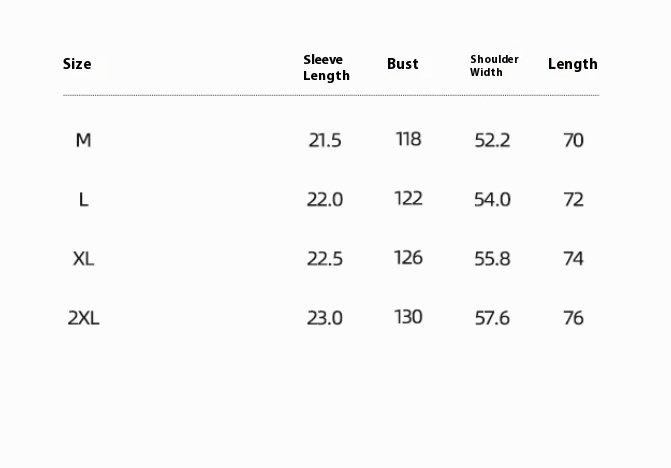
Task: Click the Length column header
Action: point(573,64)
